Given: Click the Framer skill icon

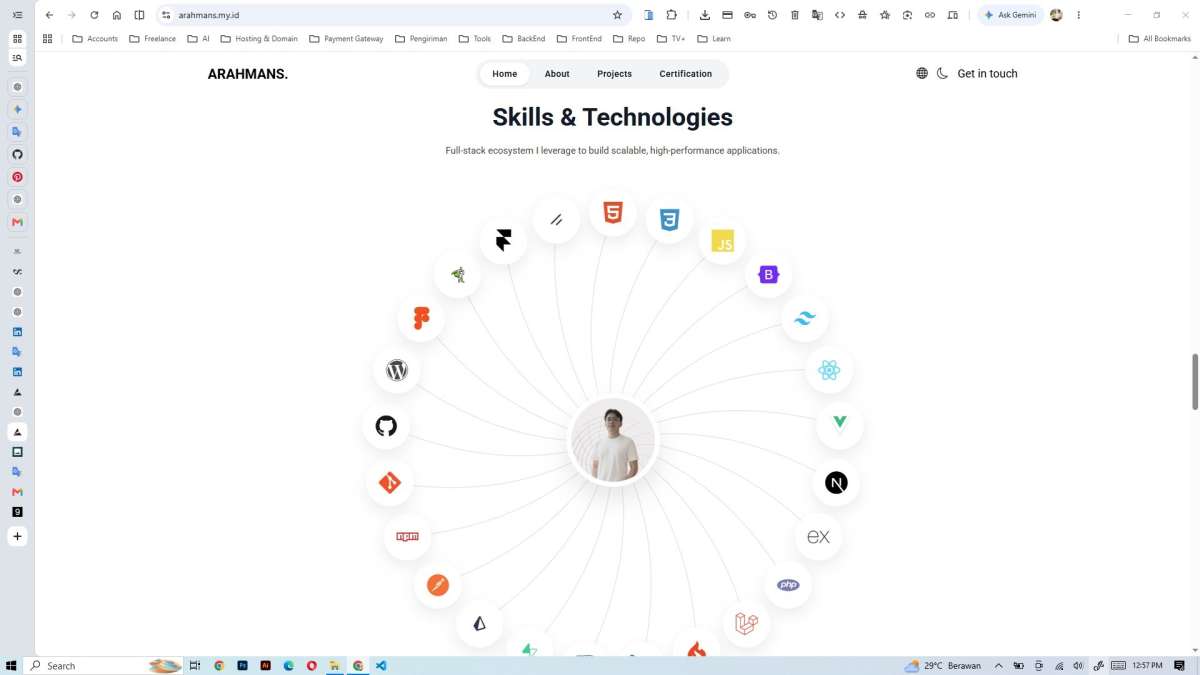Looking at the screenshot, I should (x=504, y=241).
